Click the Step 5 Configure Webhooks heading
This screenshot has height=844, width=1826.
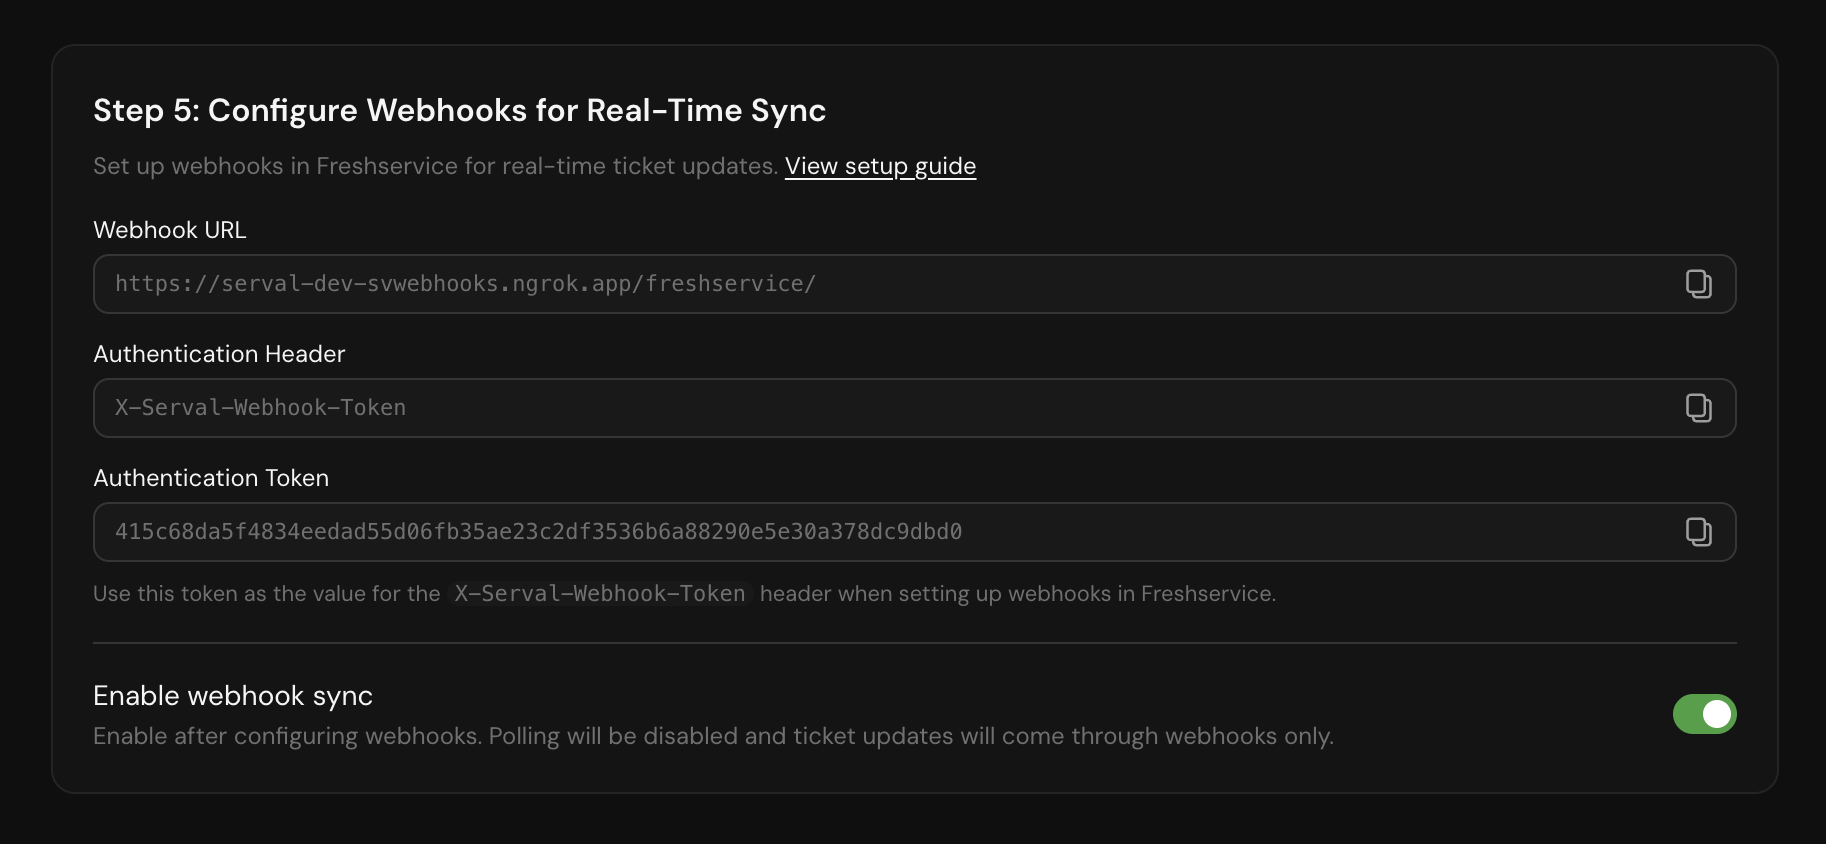tap(459, 110)
